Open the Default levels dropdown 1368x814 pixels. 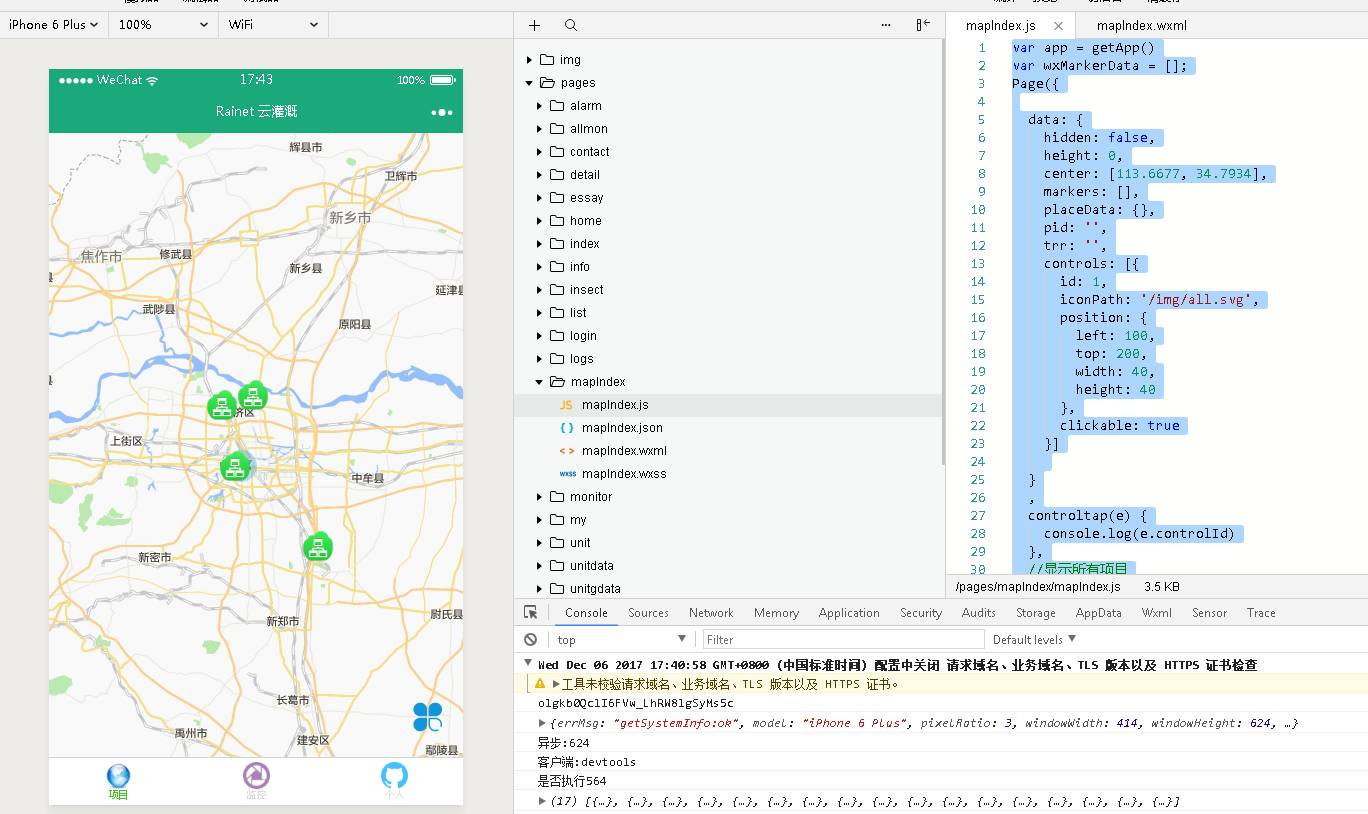click(1034, 639)
